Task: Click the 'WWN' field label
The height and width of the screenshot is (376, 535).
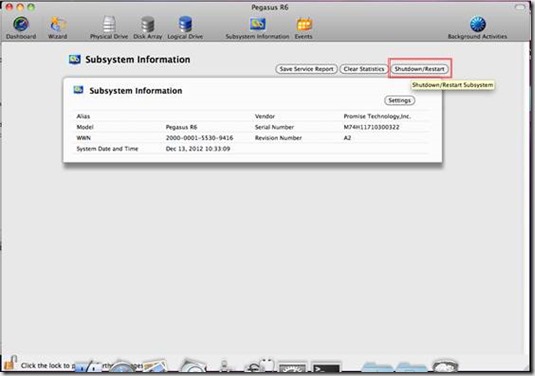Action: click(84, 138)
